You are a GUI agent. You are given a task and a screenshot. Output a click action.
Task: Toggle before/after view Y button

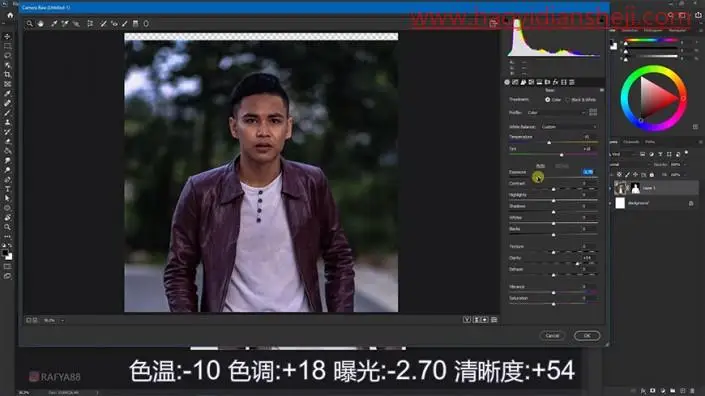pos(467,320)
